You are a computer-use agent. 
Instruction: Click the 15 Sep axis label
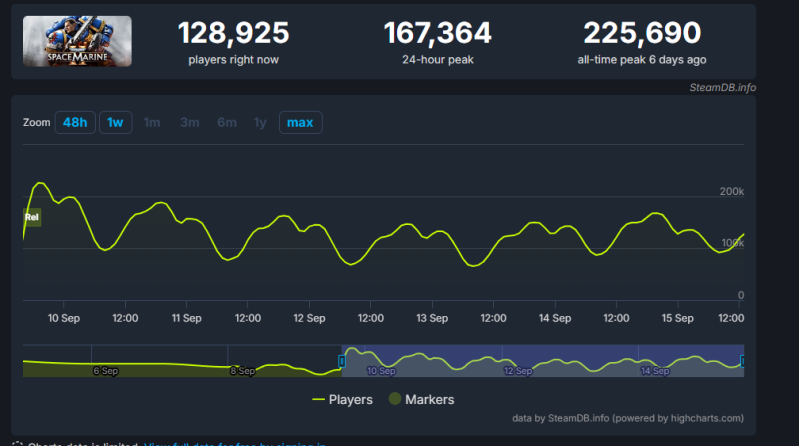(x=678, y=318)
